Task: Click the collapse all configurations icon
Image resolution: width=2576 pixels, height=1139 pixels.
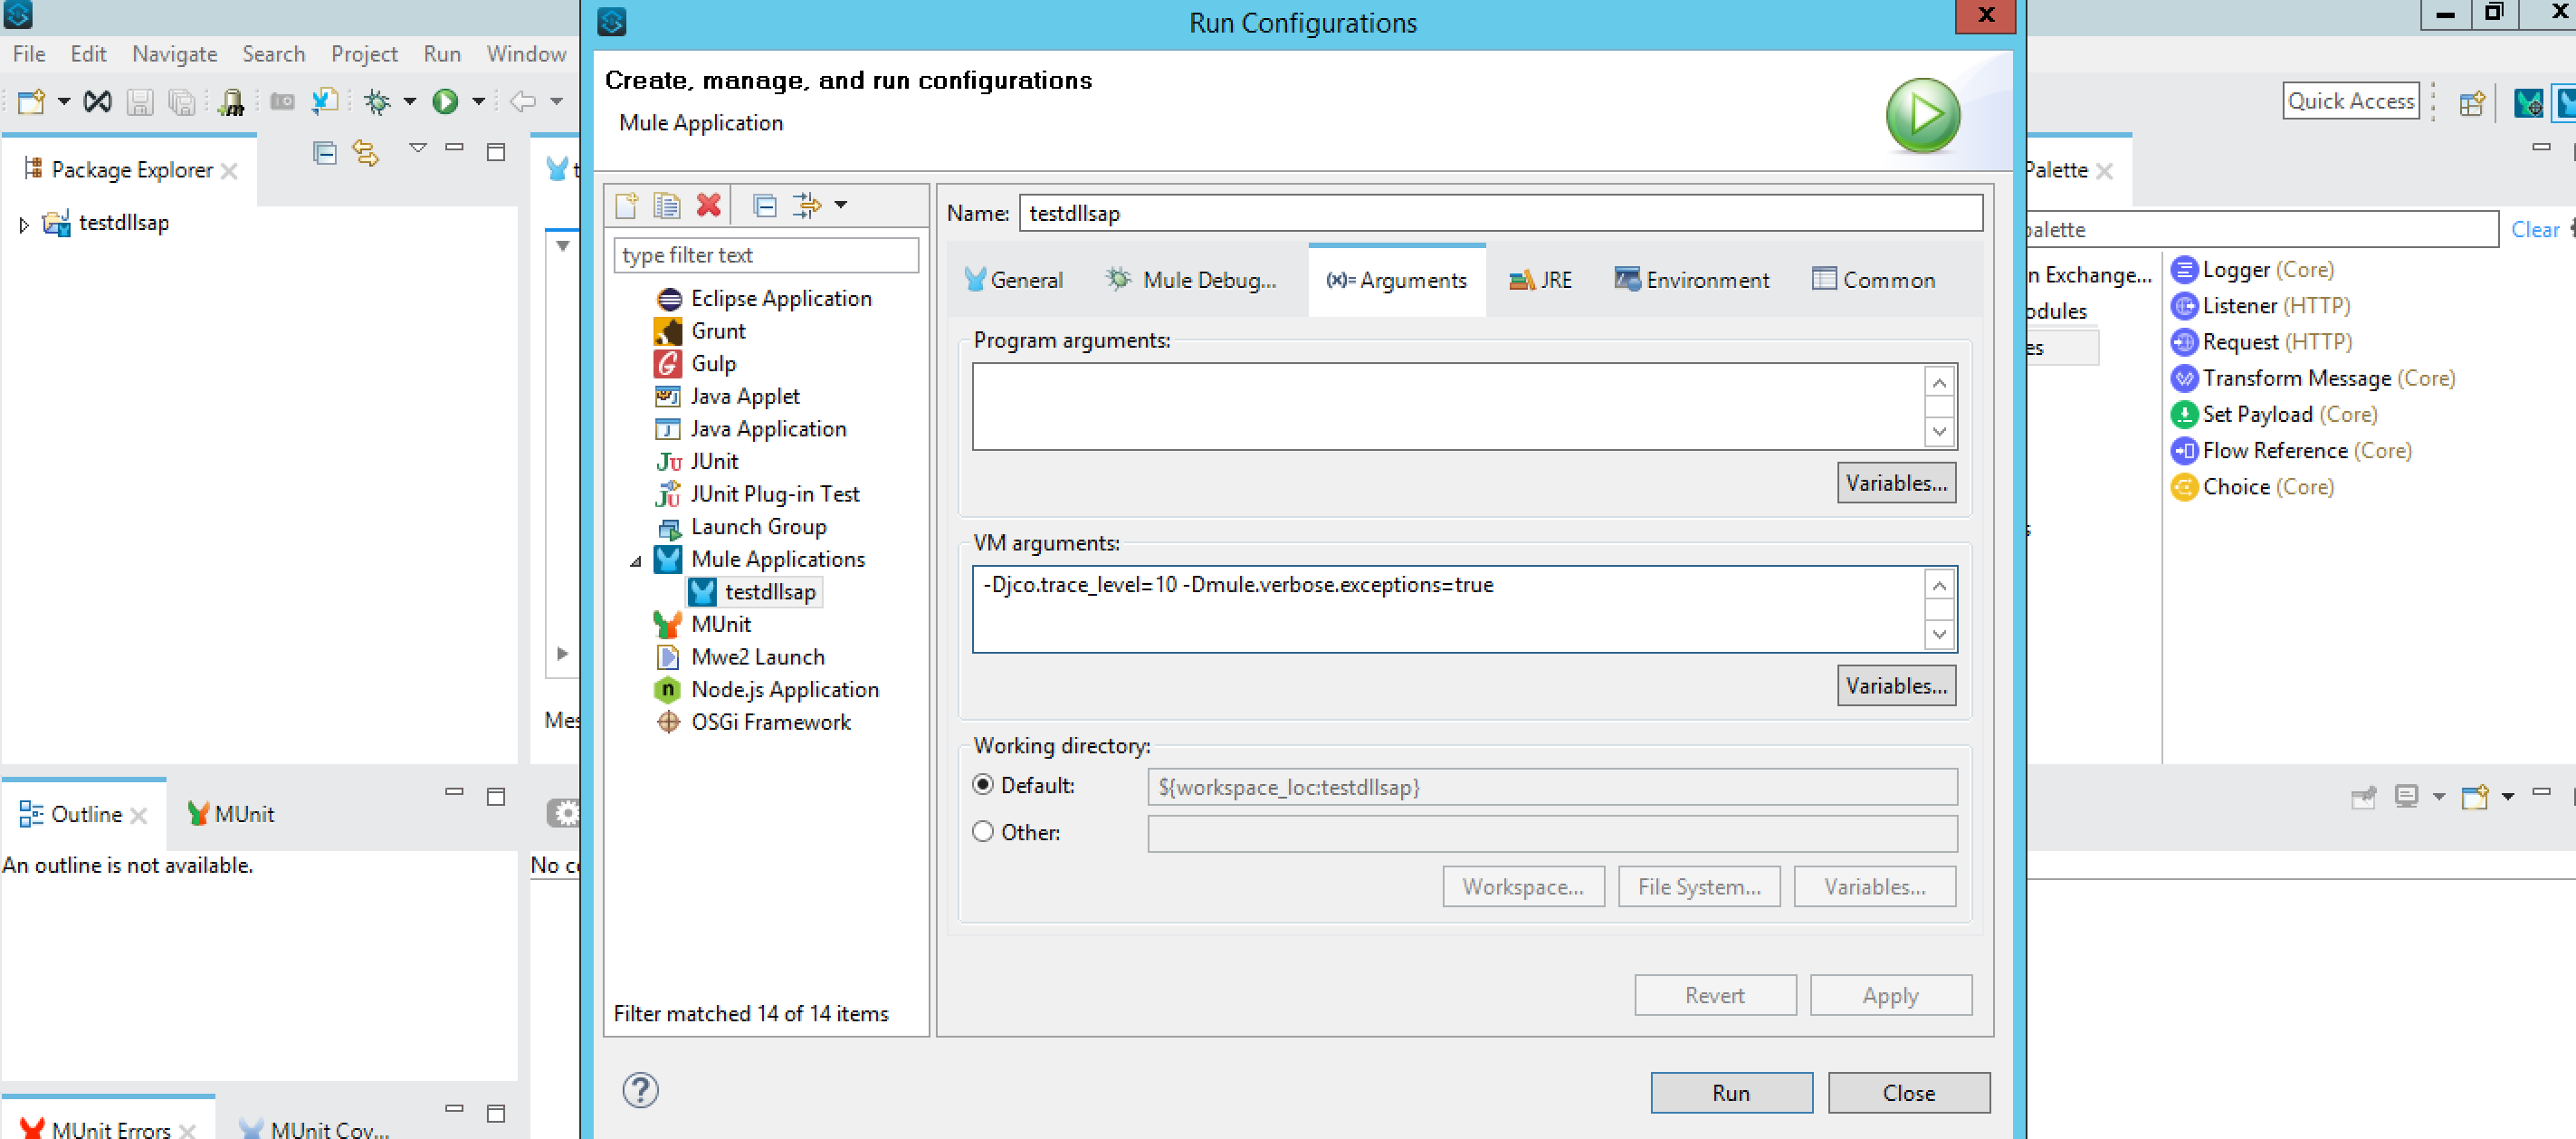Action: coord(765,205)
